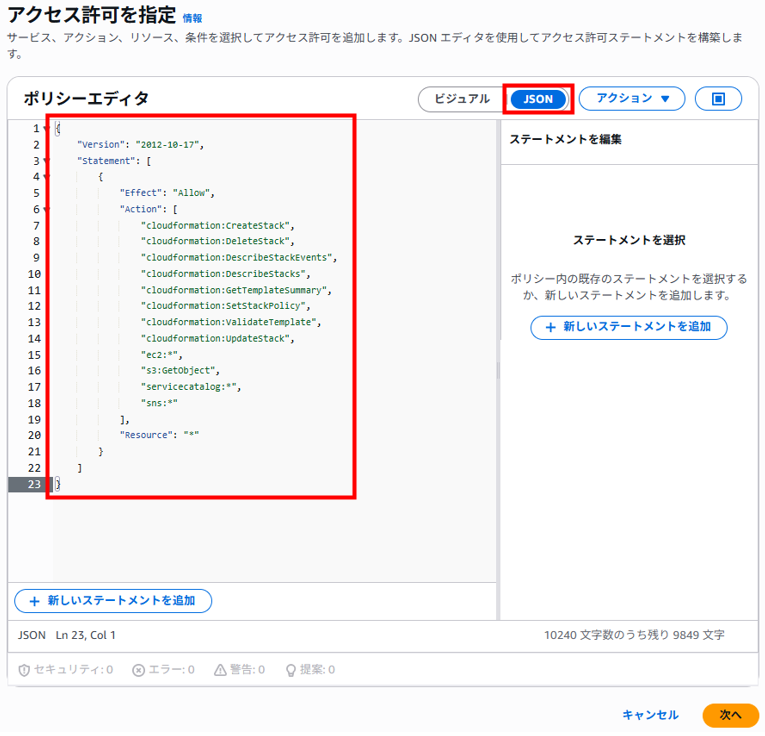Click the "Resource": "*" line
Viewport: 765px width, 736px height.
click(x=159, y=436)
